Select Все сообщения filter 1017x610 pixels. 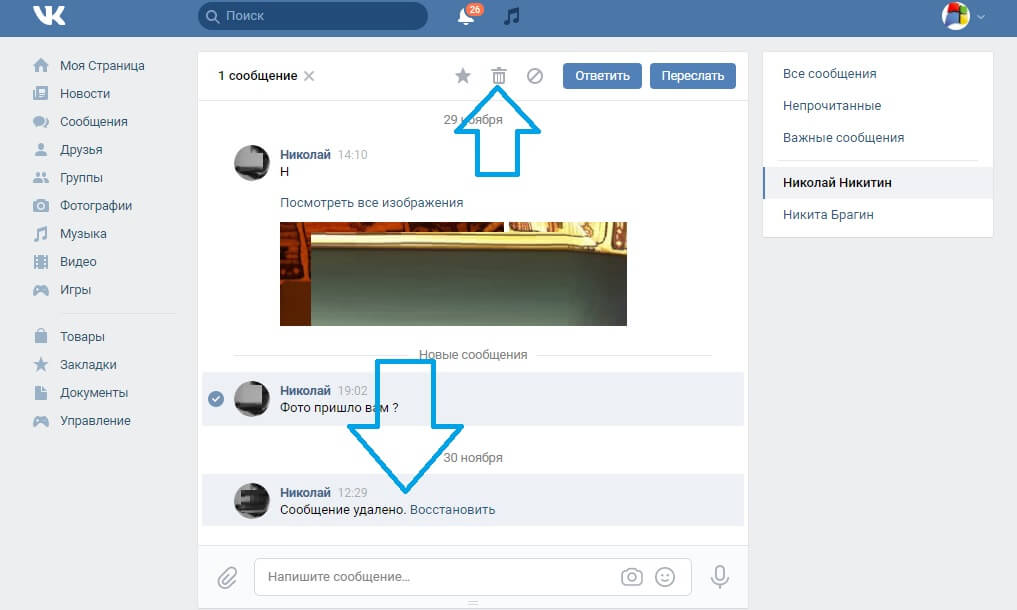829,73
